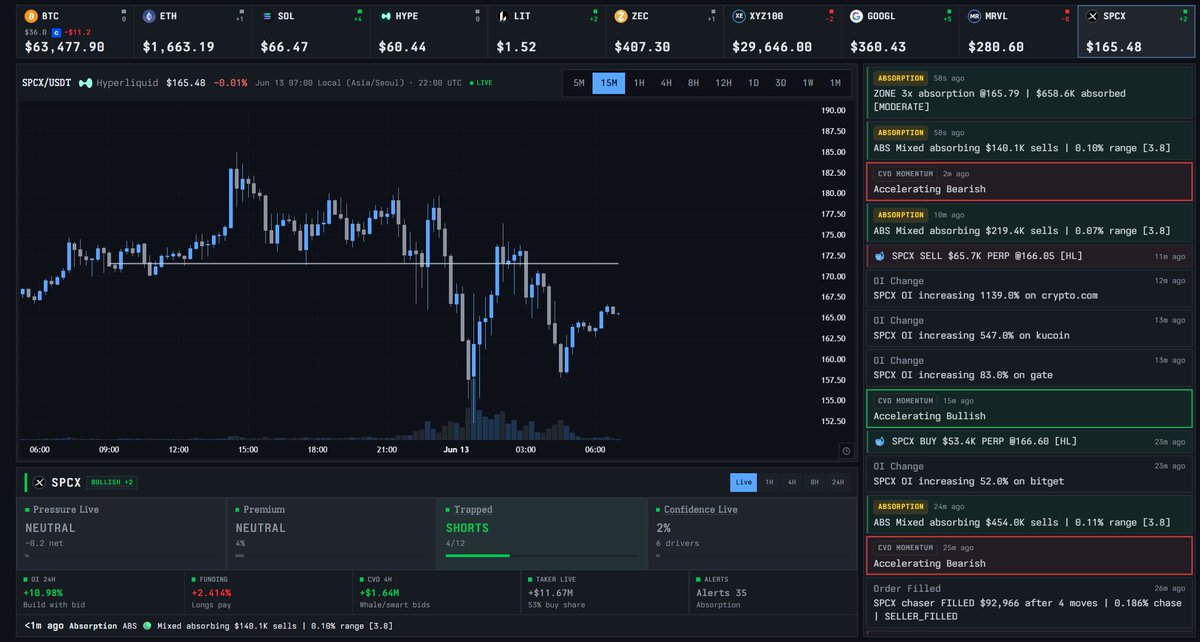Open the SOL $66.47 ticker card

pos(311,32)
